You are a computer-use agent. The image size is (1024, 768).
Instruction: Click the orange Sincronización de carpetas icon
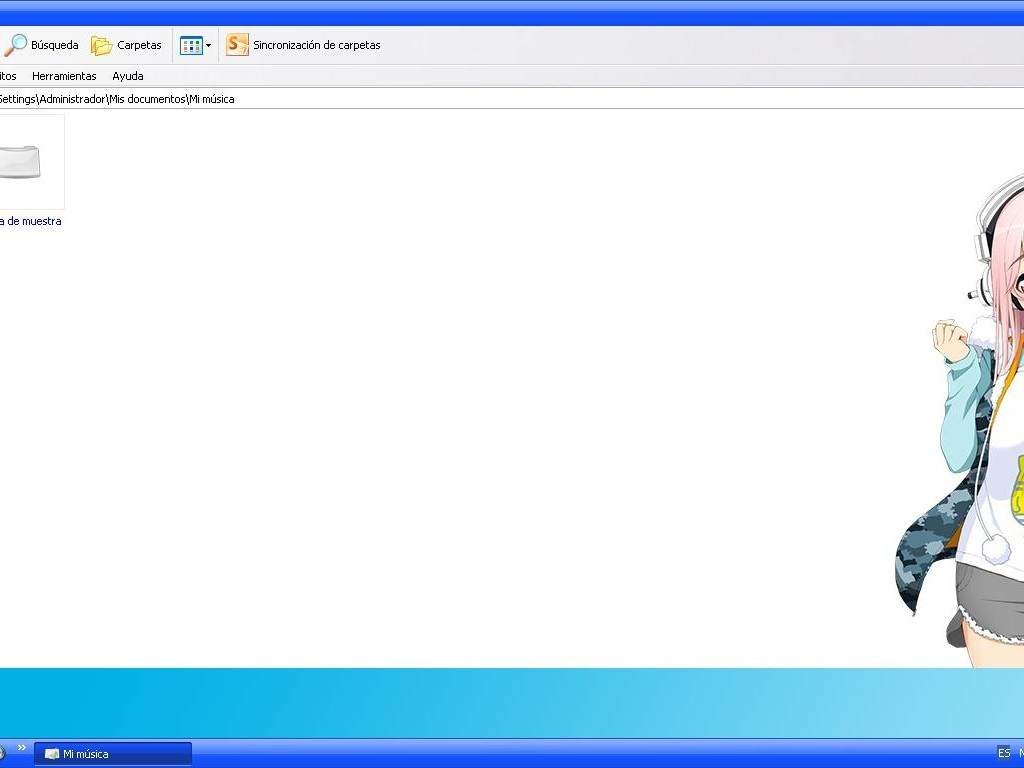point(237,45)
